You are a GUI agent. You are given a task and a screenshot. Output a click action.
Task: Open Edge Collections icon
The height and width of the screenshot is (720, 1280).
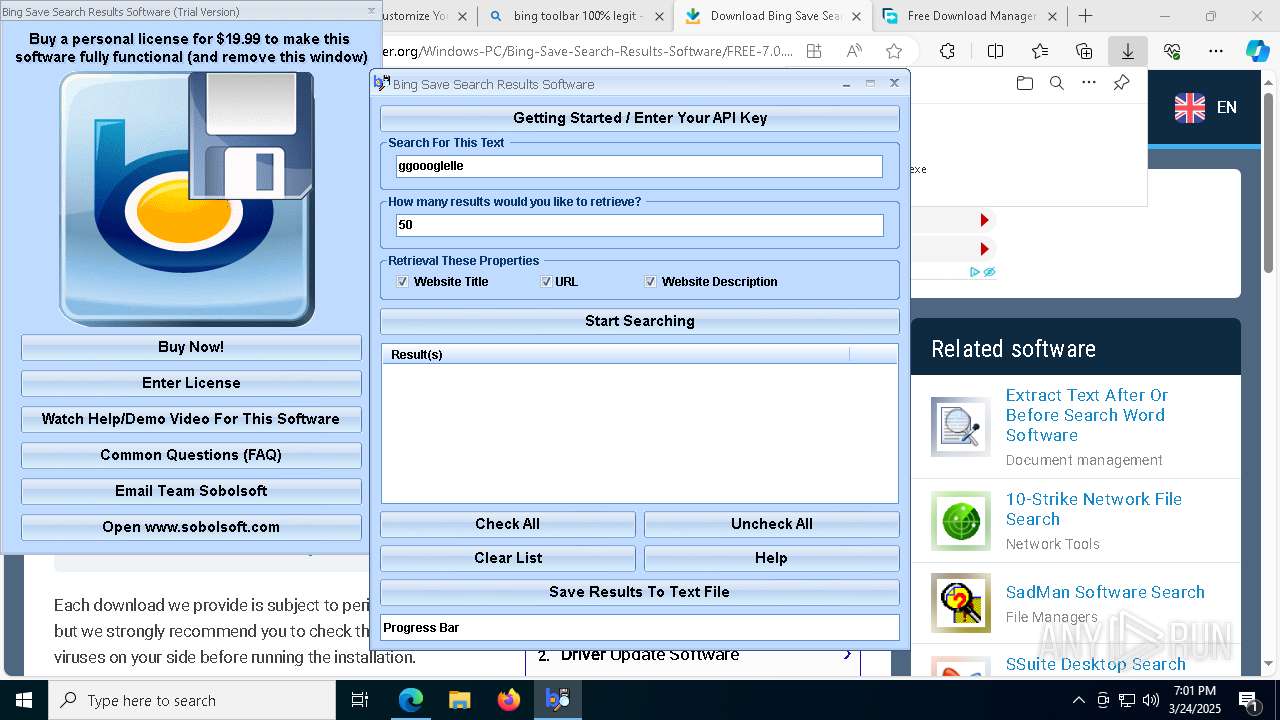(1084, 51)
